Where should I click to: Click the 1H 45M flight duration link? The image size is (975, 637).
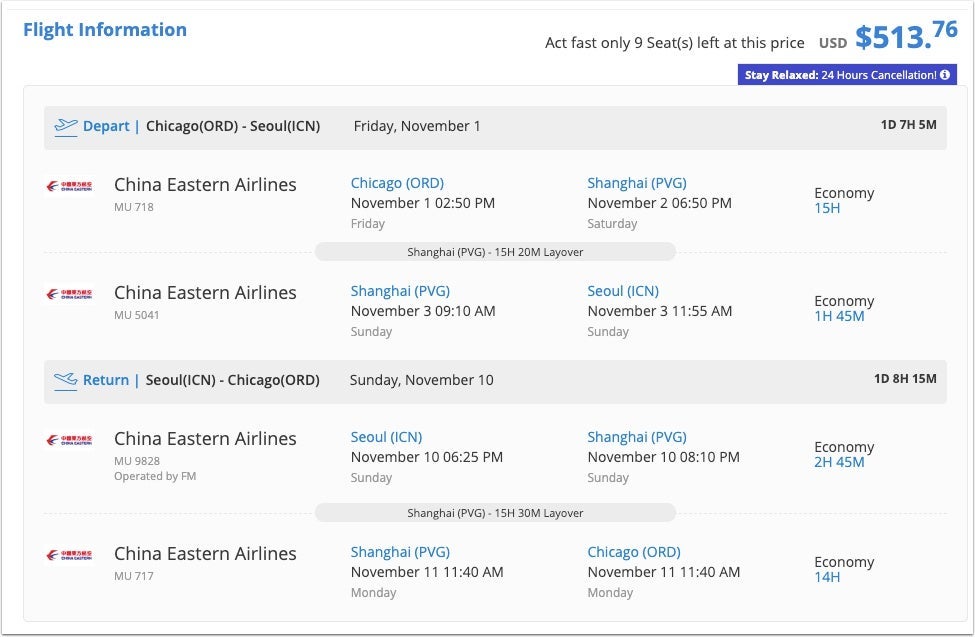pyautogui.click(x=839, y=316)
